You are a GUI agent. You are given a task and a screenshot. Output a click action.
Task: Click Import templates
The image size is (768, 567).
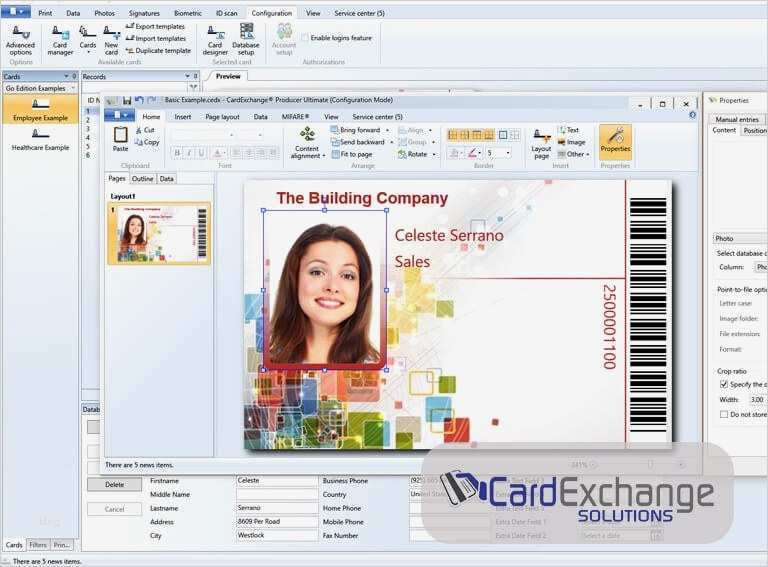(x=156, y=38)
